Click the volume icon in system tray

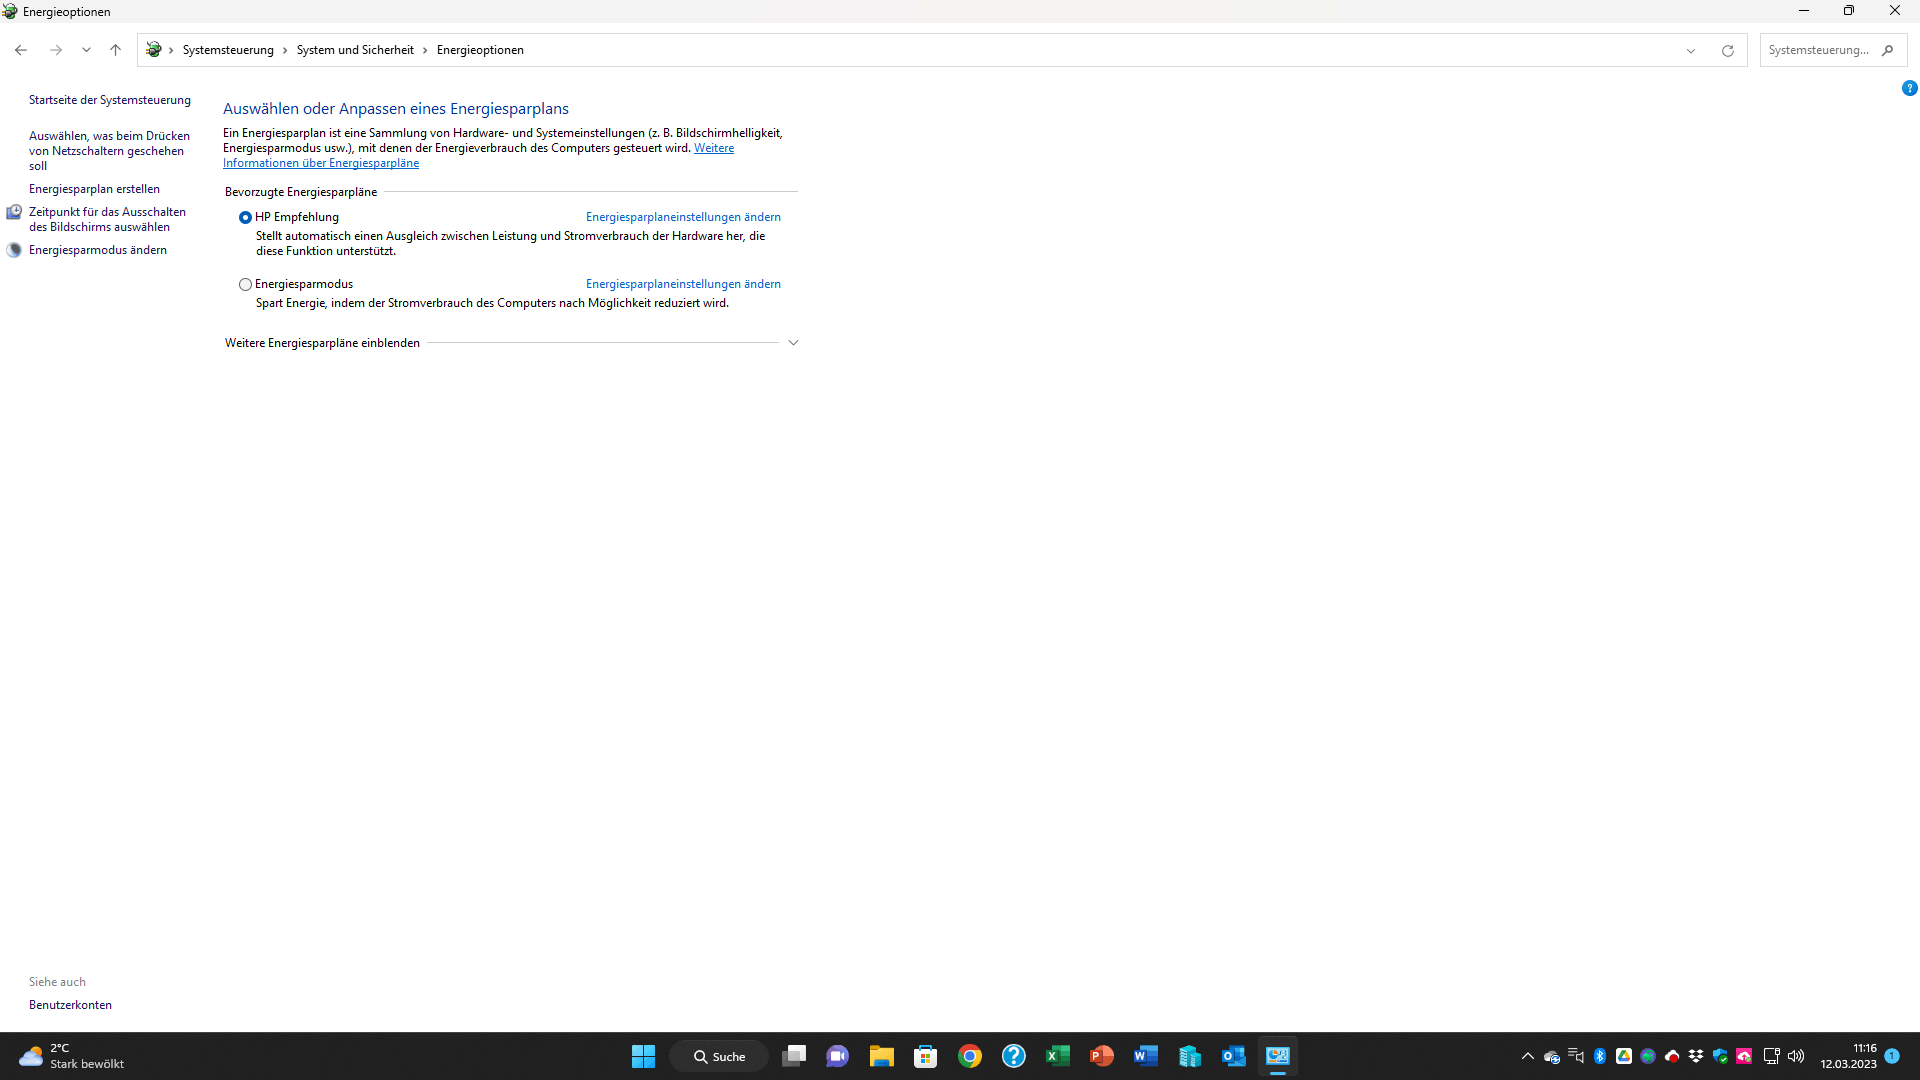pos(1796,1056)
